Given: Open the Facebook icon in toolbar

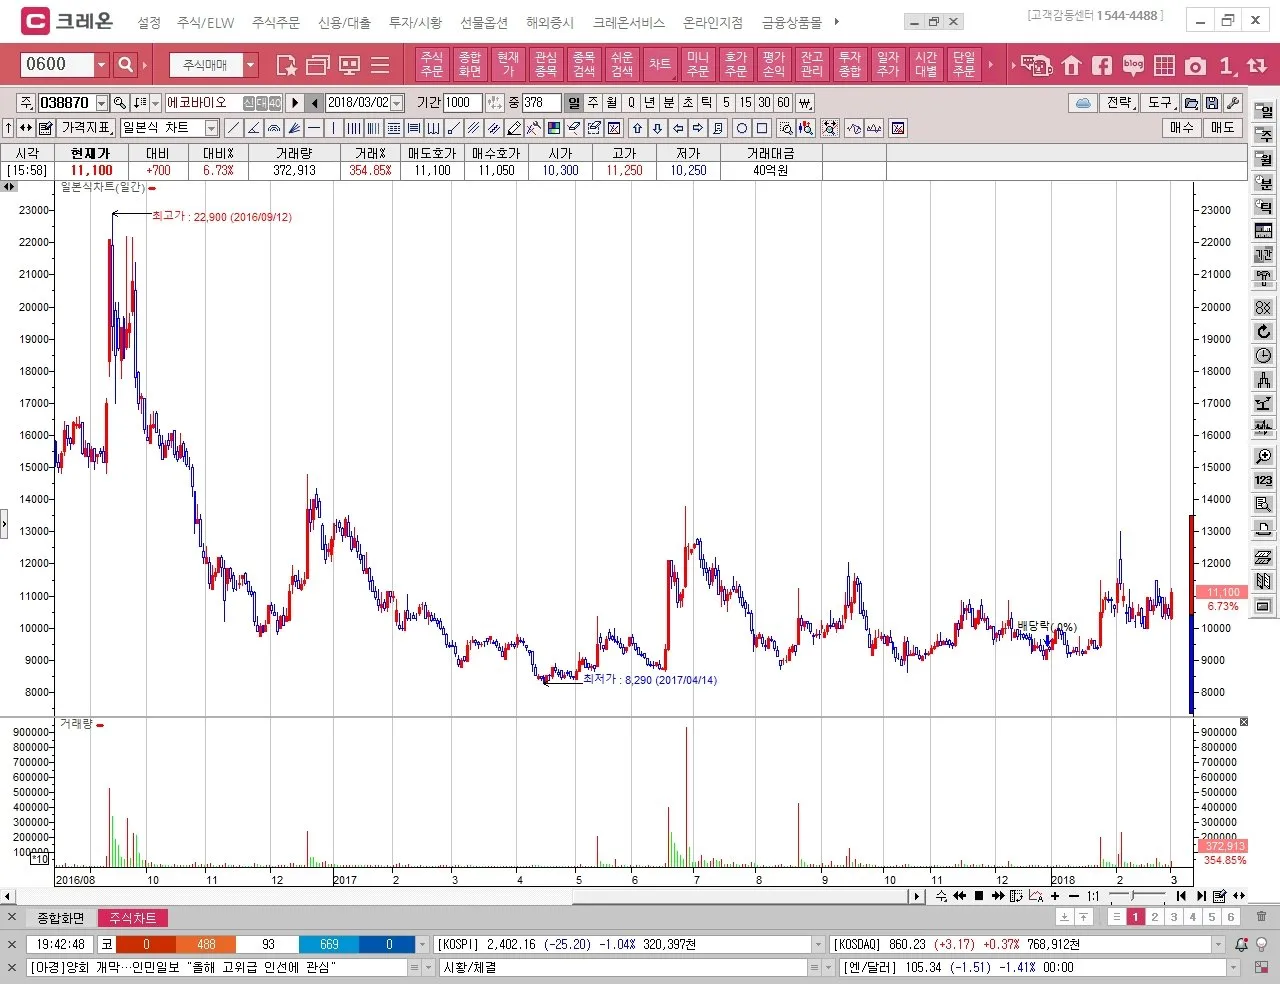Looking at the screenshot, I should point(1102,66).
